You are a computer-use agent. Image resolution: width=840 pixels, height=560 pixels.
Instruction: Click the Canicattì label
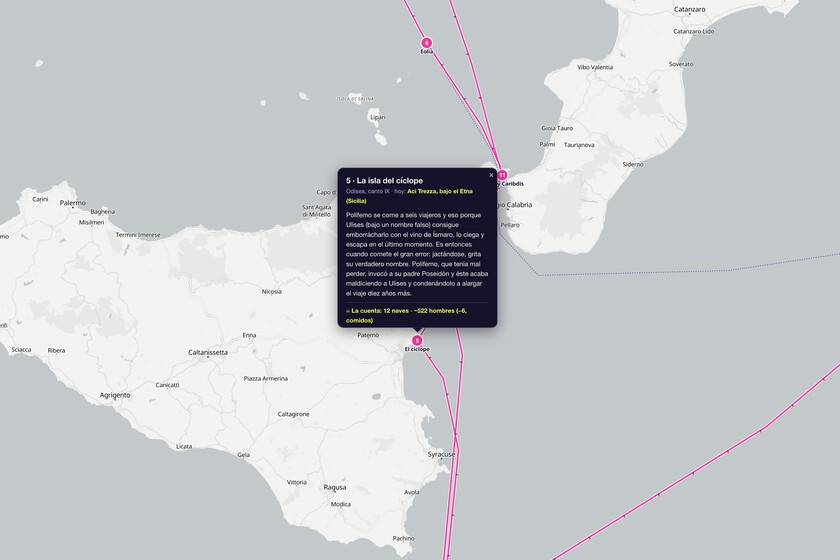pyautogui.click(x=167, y=385)
